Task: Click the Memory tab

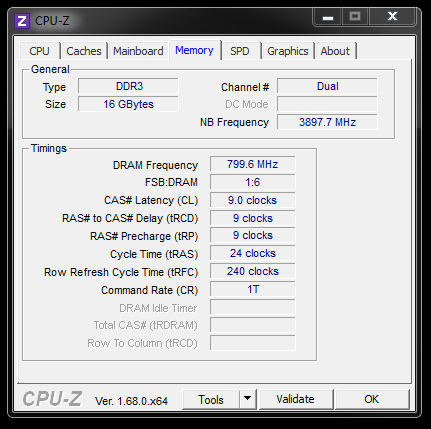Action: pyautogui.click(x=194, y=50)
